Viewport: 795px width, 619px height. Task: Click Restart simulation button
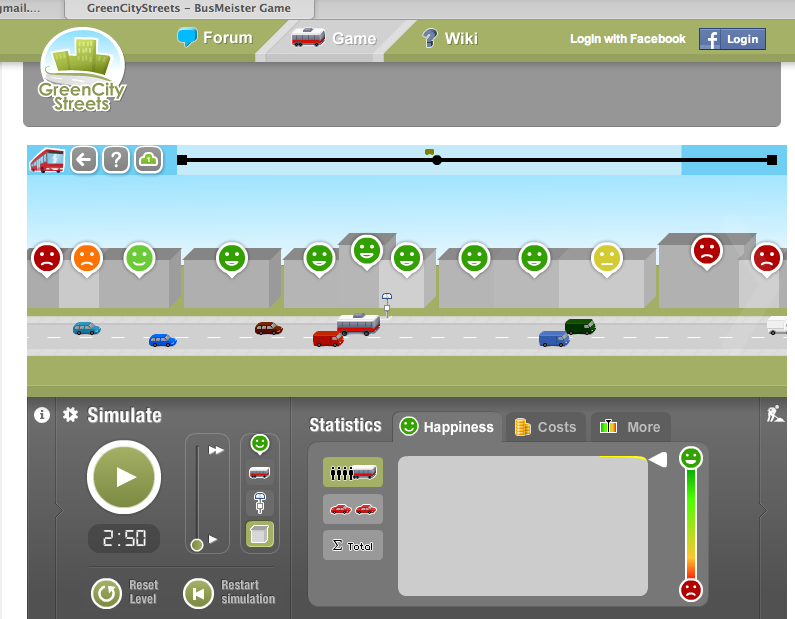tap(229, 592)
